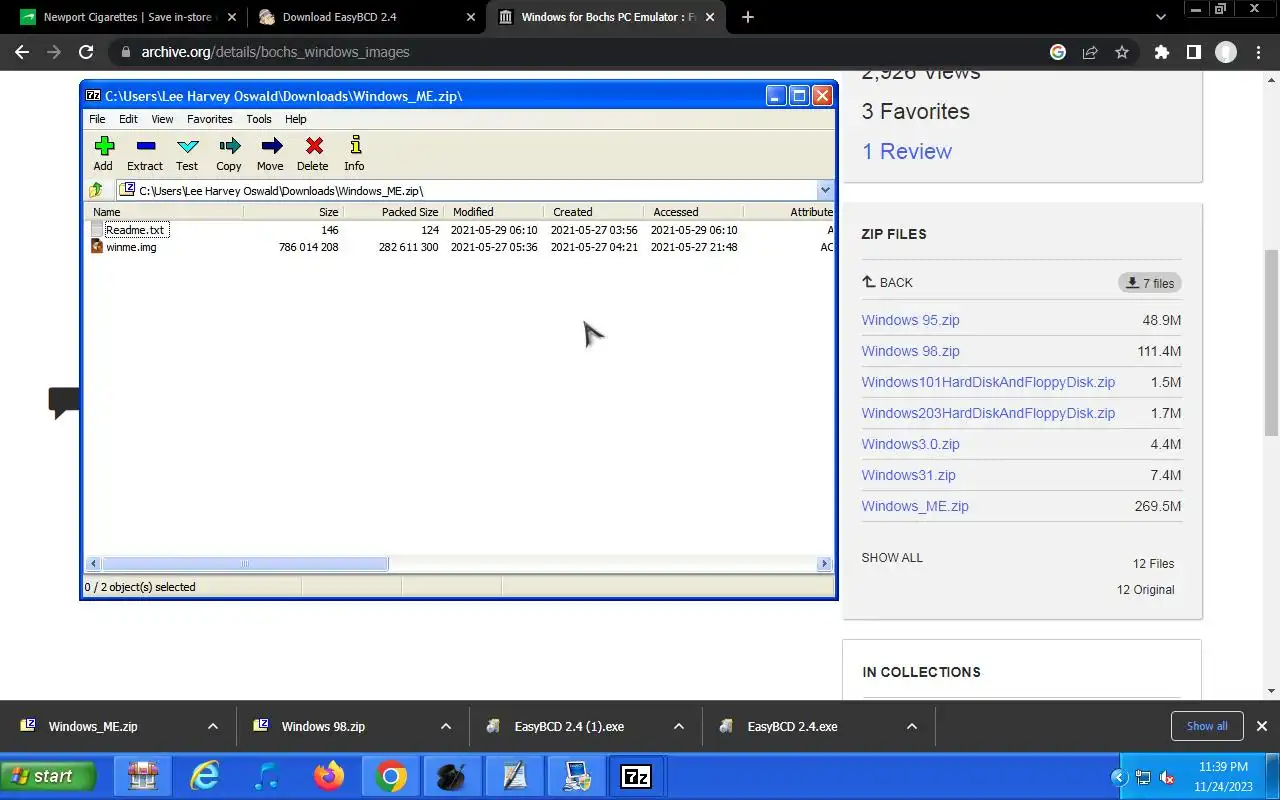Open the Windows 98.zip link
Screen dimensions: 1280x800
(910, 351)
